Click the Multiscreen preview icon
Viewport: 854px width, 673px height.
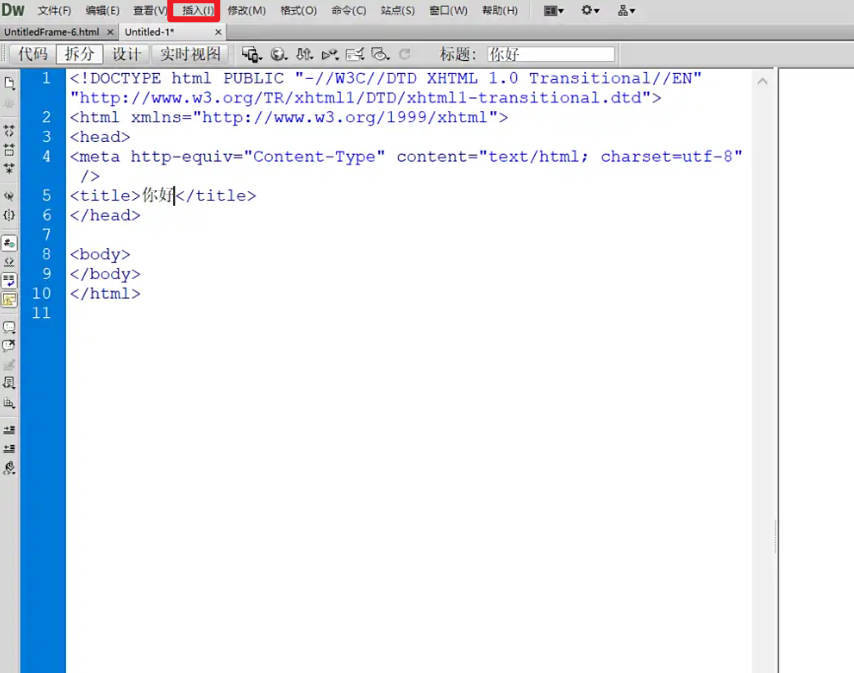coord(252,54)
